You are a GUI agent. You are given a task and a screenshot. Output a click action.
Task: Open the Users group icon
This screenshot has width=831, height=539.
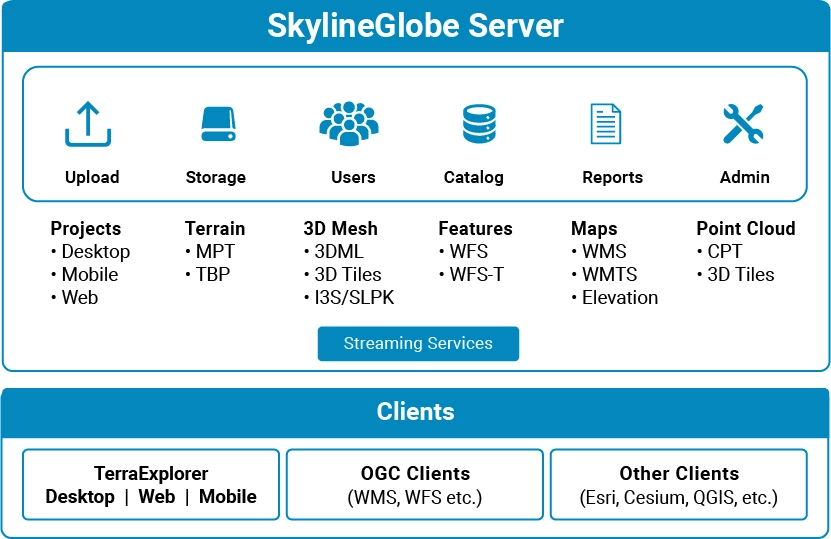click(x=349, y=123)
